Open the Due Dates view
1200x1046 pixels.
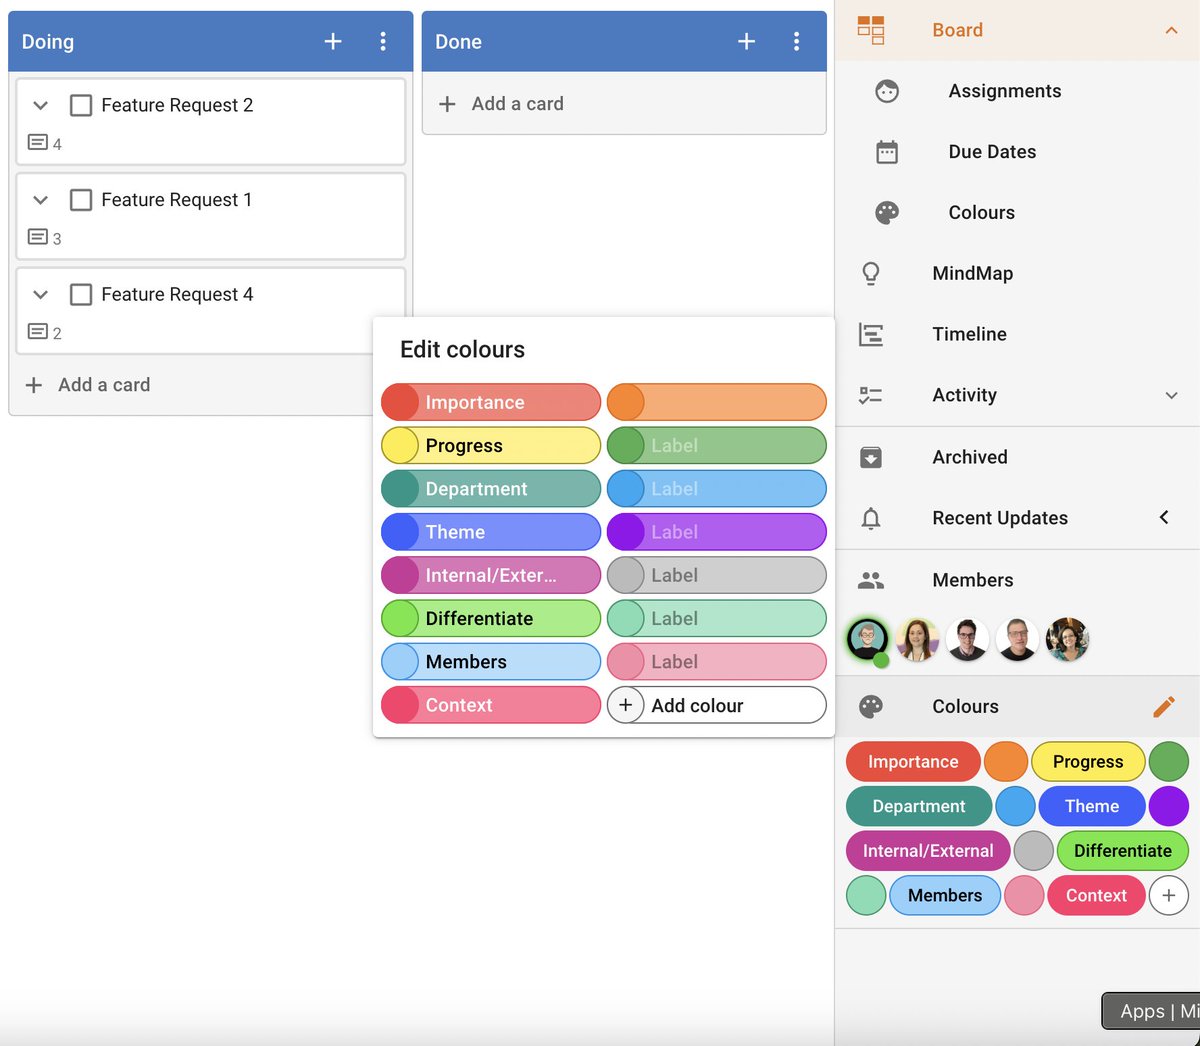click(x=992, y=152)
